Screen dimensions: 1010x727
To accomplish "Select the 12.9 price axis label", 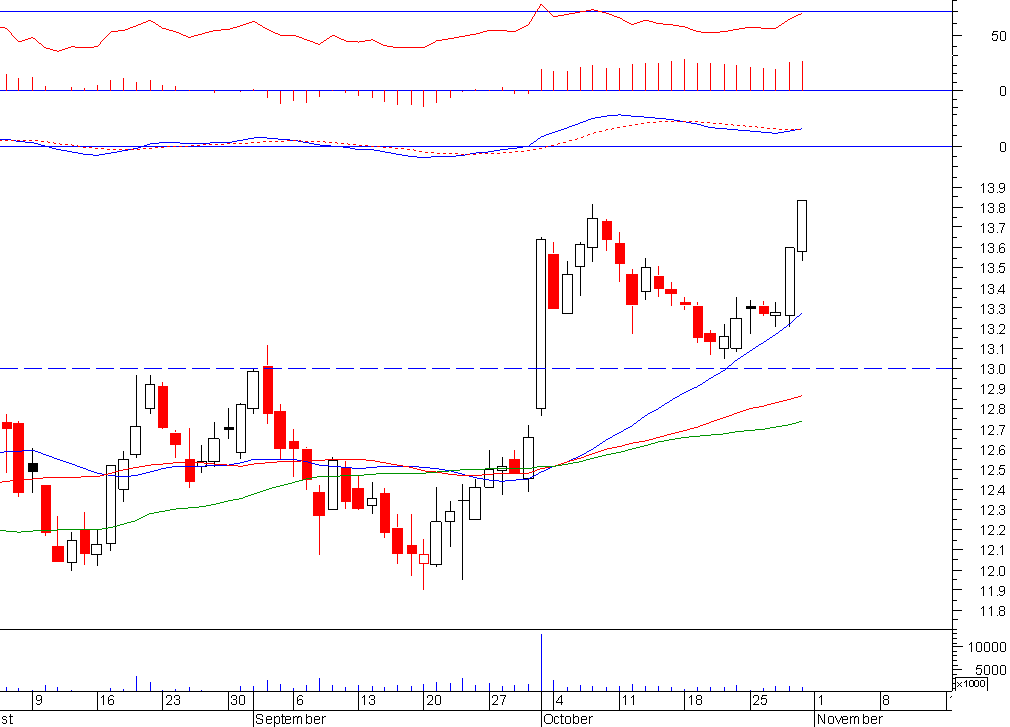I will click(992, 389).
